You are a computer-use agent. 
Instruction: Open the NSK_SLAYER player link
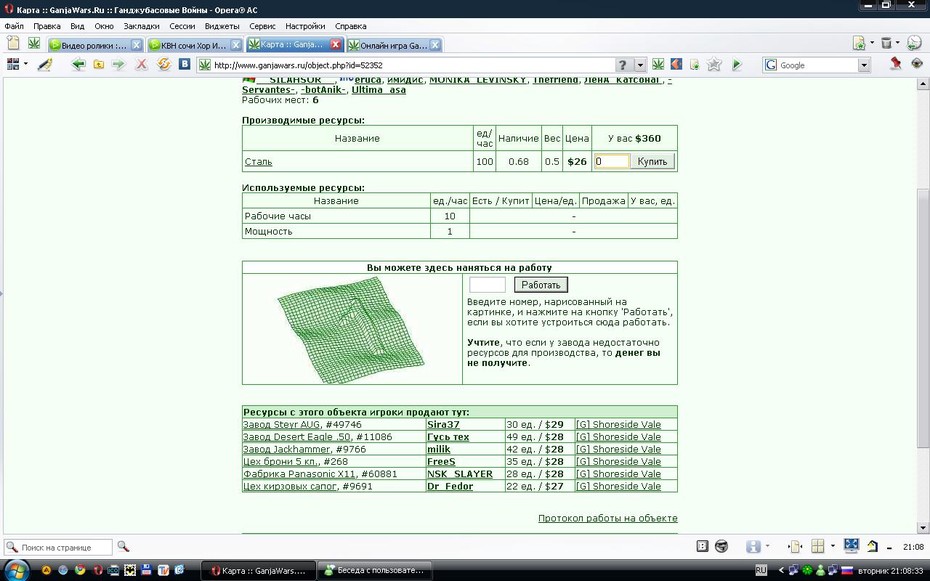[x=460, y=474]
